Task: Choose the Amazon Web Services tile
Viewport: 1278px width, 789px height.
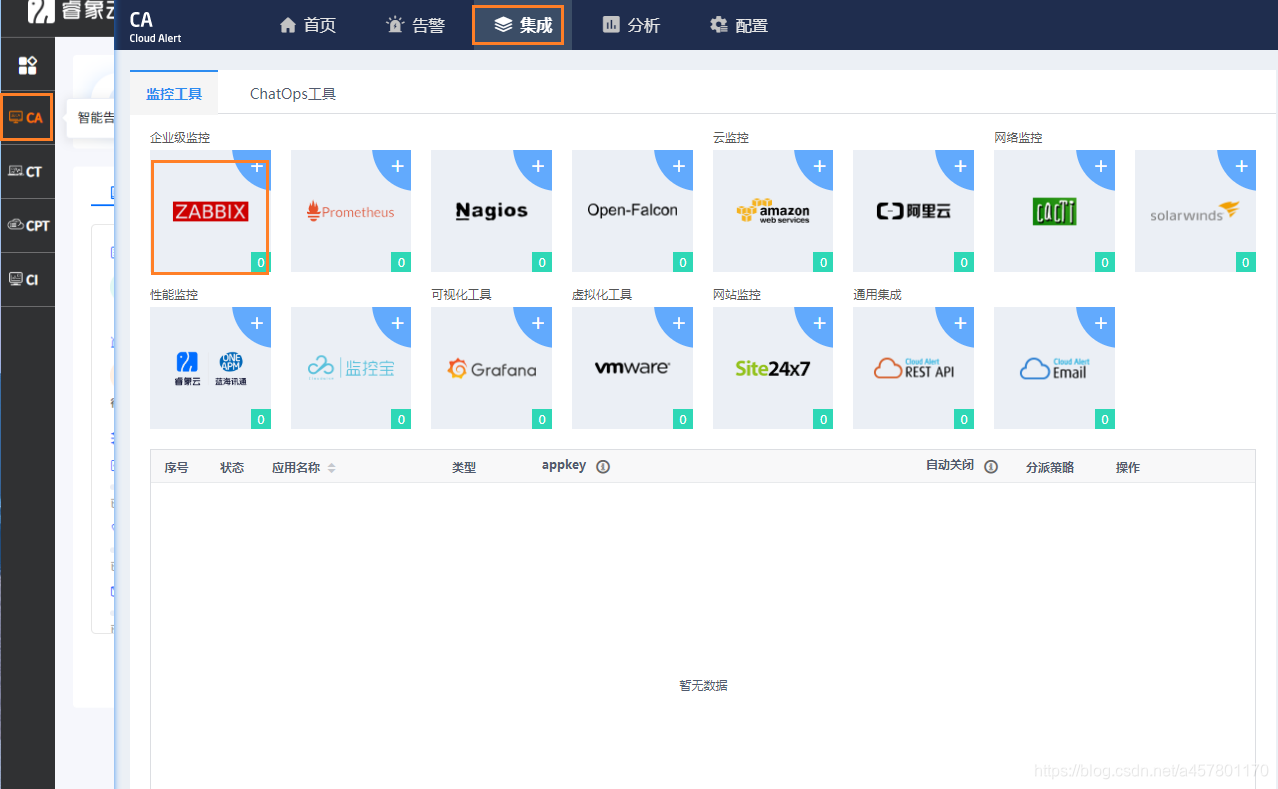Action: (773, 211)
